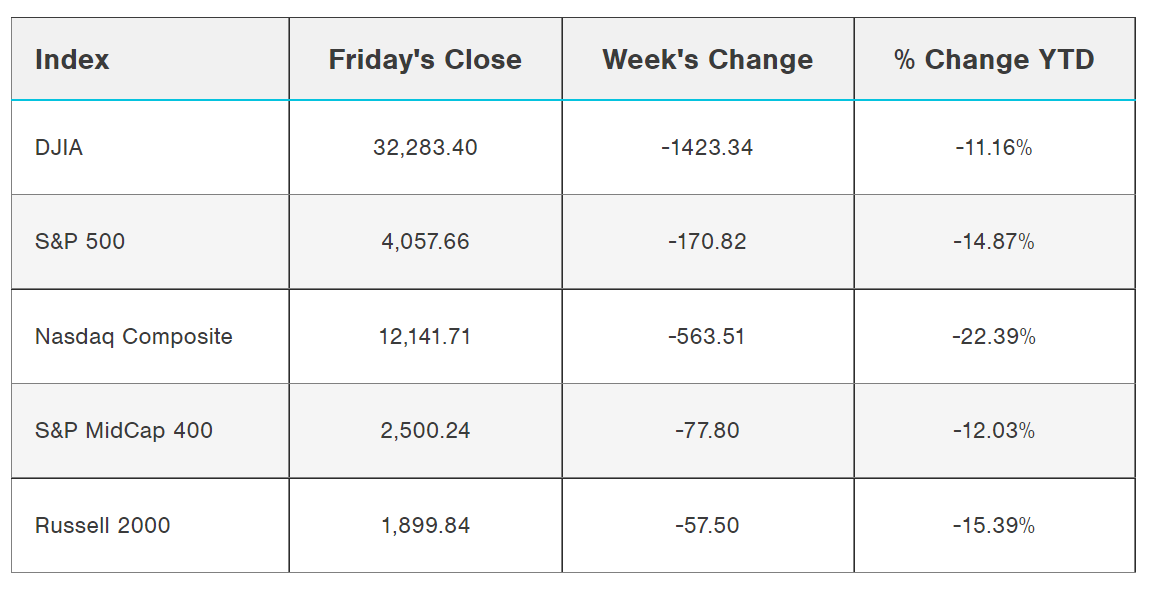Select the Russell 2000 row label
This screenshot has height=595, width=1167.
click(102, 525)
